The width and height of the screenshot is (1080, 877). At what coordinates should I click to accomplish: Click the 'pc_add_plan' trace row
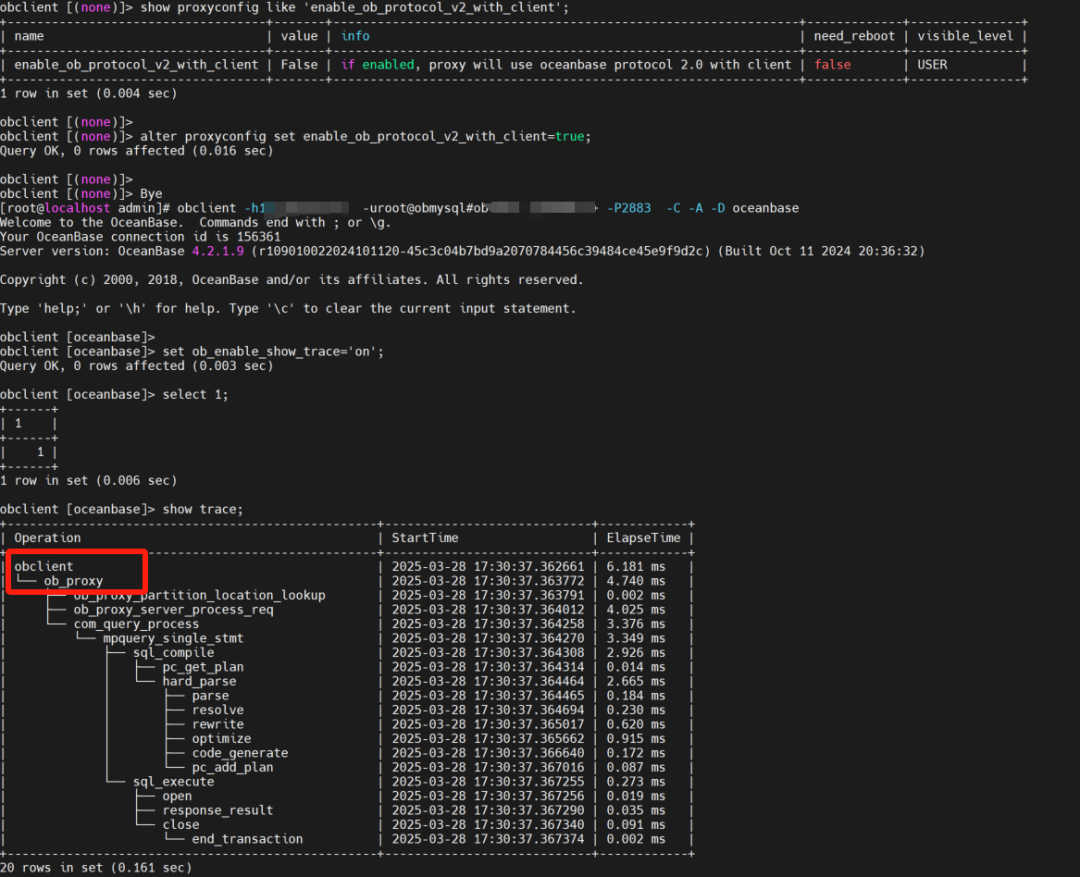347,767
